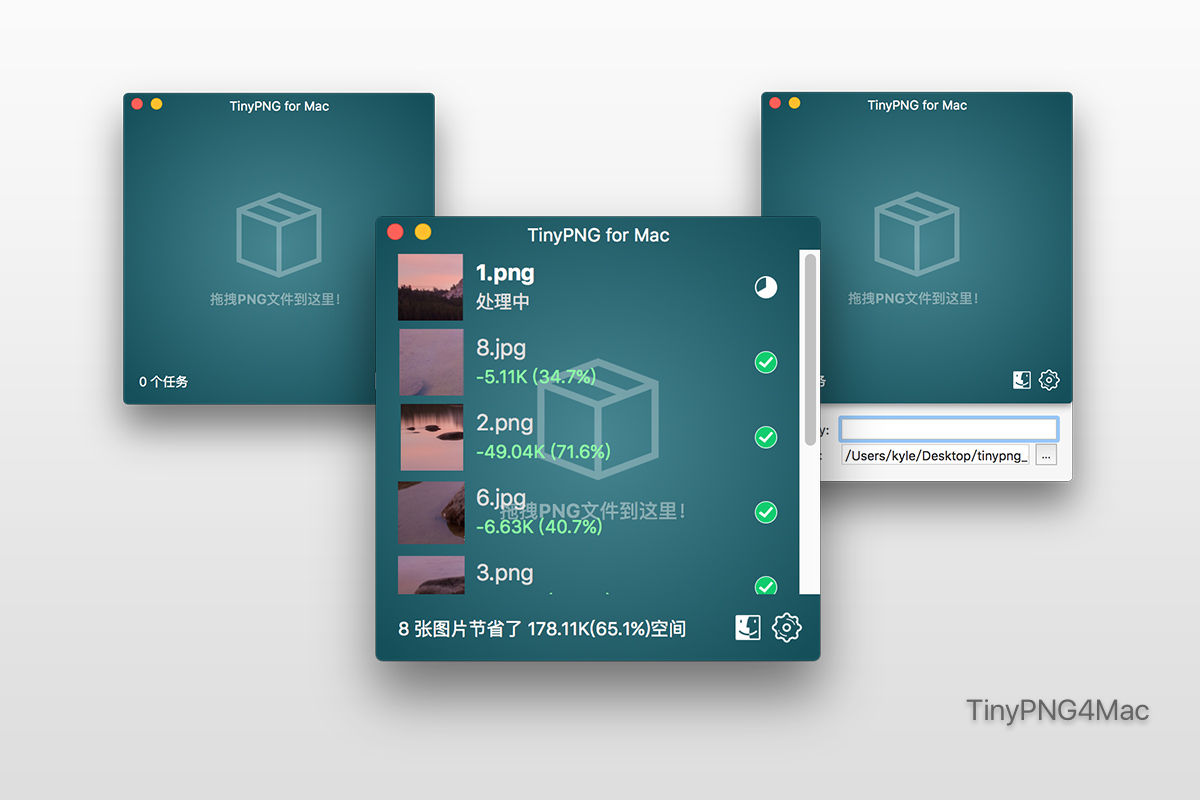Click the green checkmark next to 3.png
The width and height of the screenshot is (1200, 800).
(x=766, y=585)
